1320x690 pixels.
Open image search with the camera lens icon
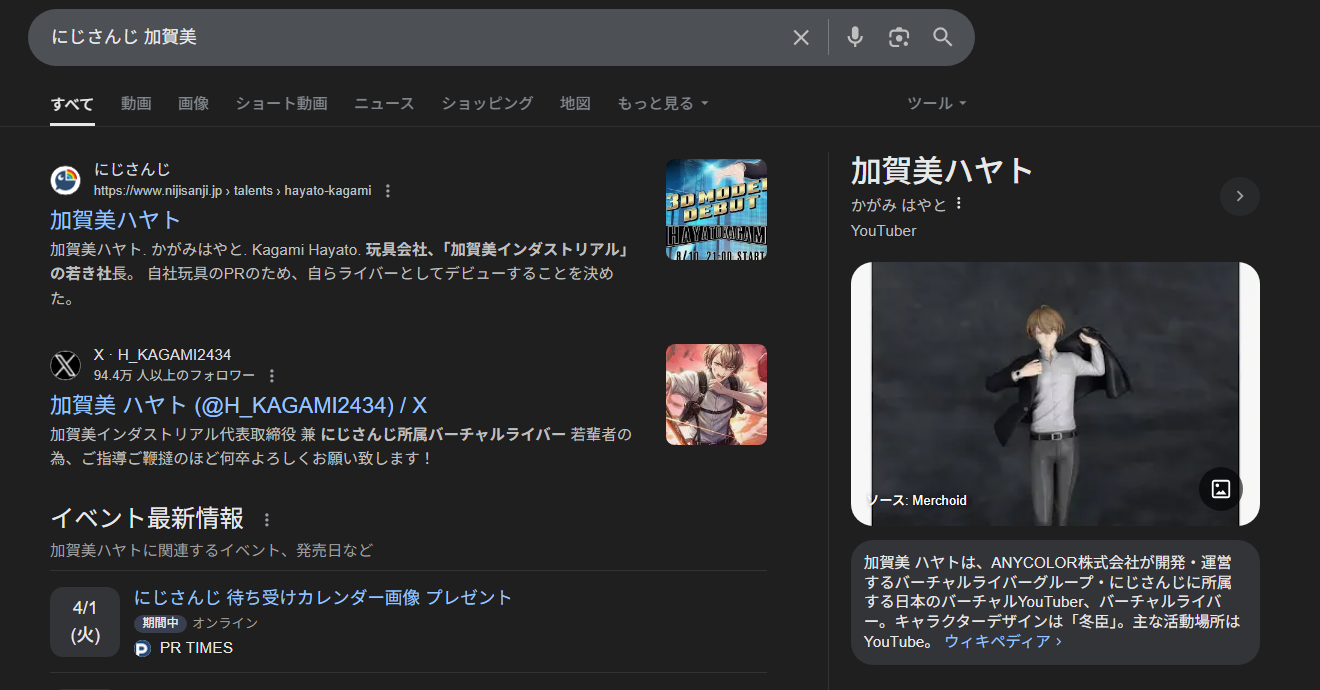click(899, 38)
